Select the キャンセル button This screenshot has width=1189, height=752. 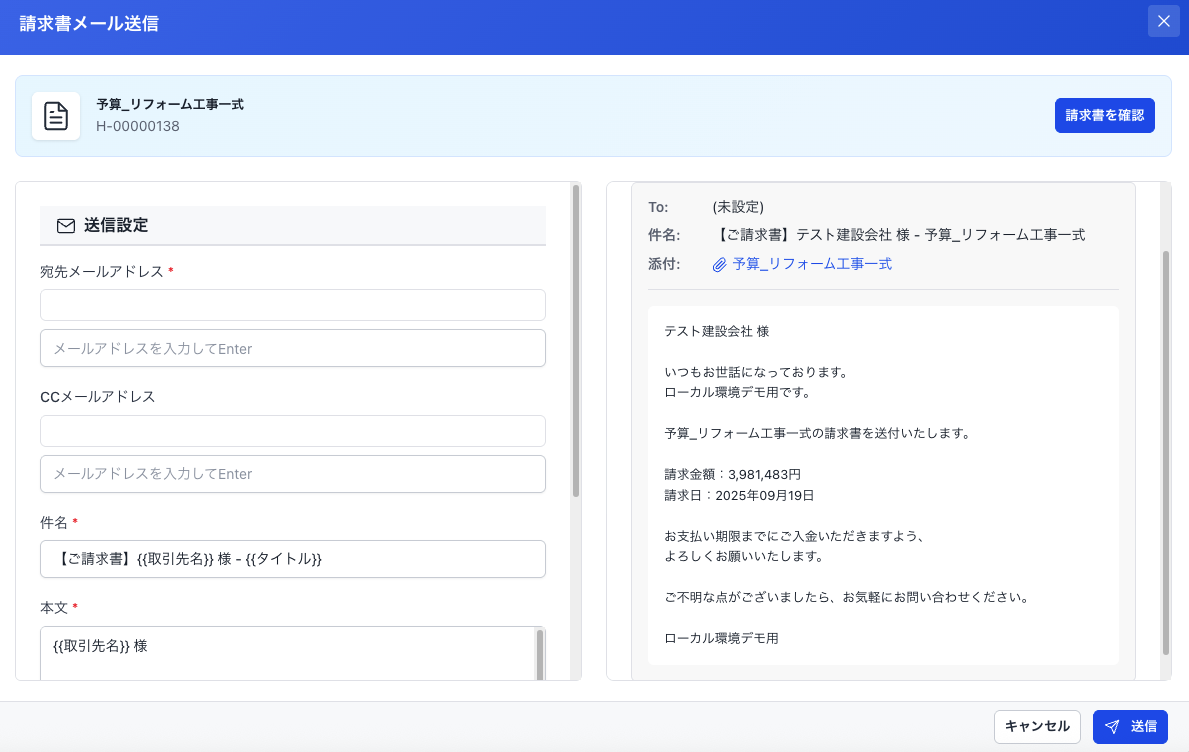[1037, 727]
